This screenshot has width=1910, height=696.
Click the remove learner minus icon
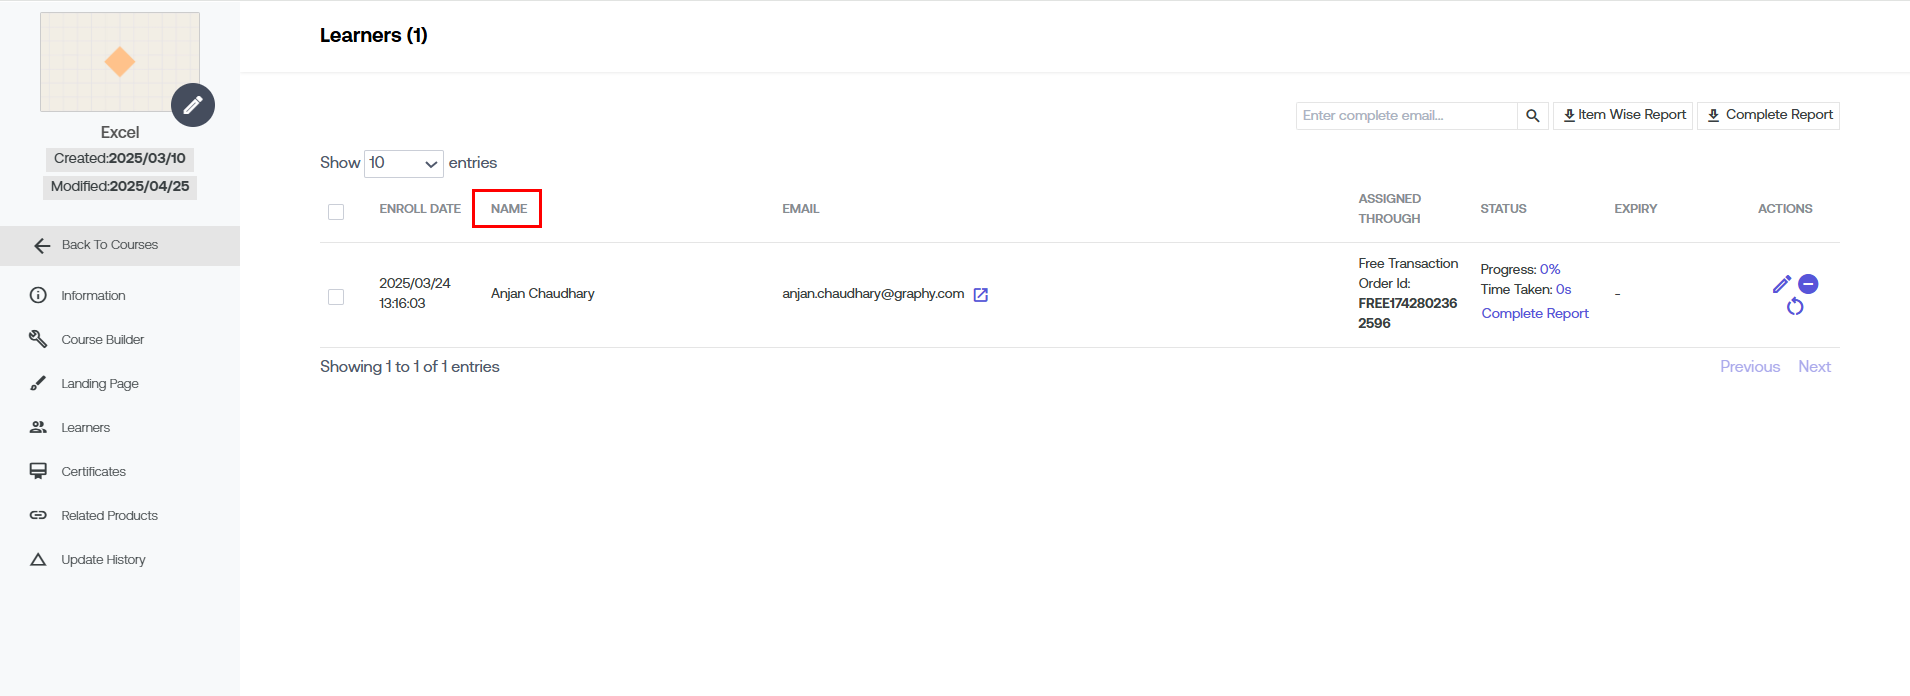click(1808, 284)
